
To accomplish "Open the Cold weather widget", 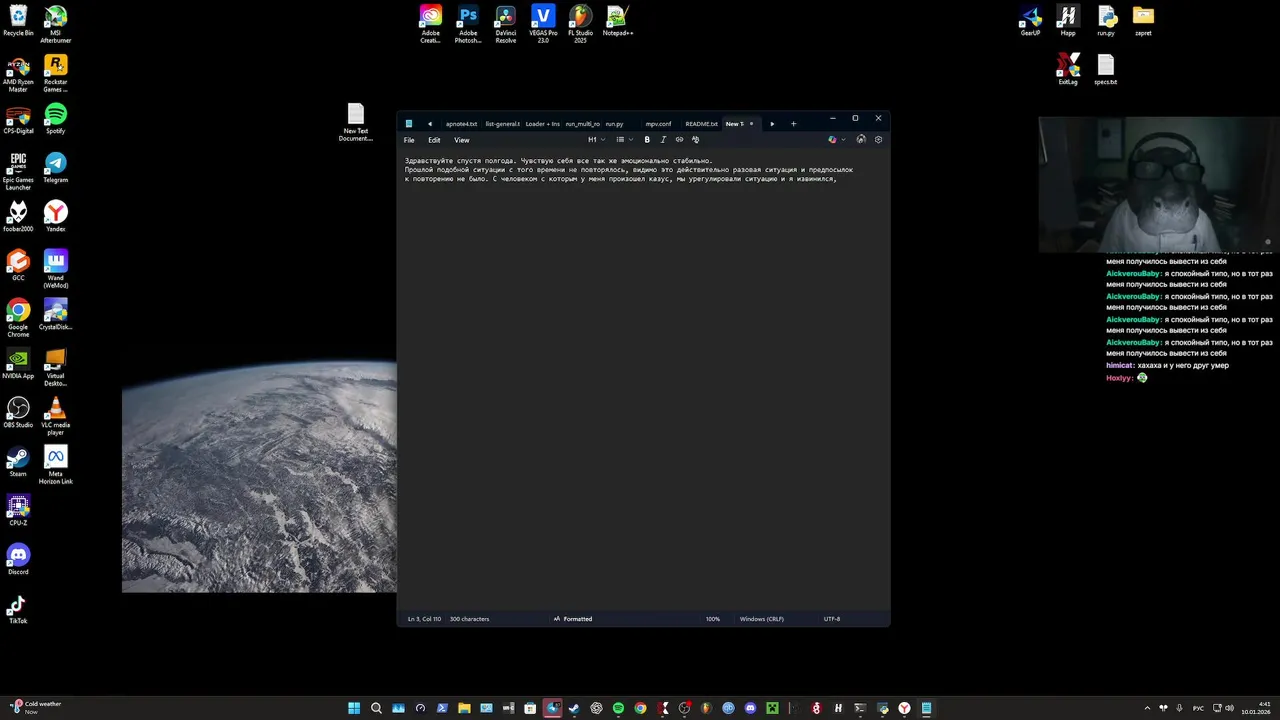I will tap(36, 707).
